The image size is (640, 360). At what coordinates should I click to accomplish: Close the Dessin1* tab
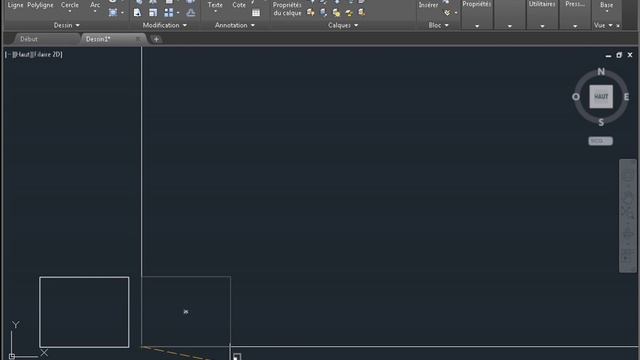coord(138,39)
